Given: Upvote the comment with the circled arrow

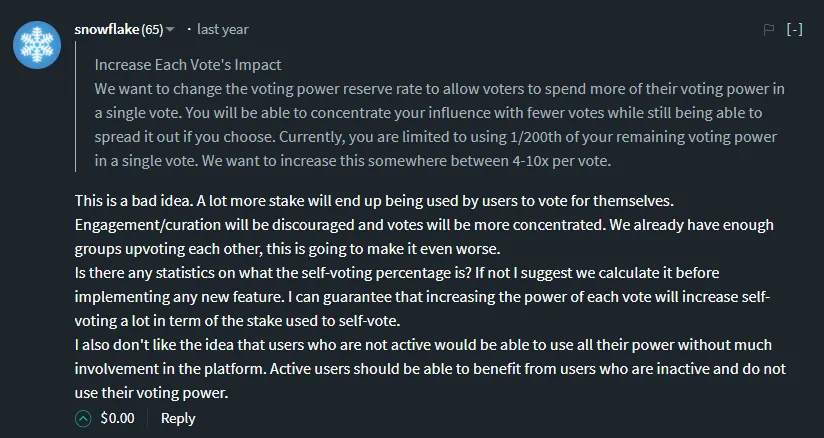Looking at the screenshot, I should click(x=83, y=419).
